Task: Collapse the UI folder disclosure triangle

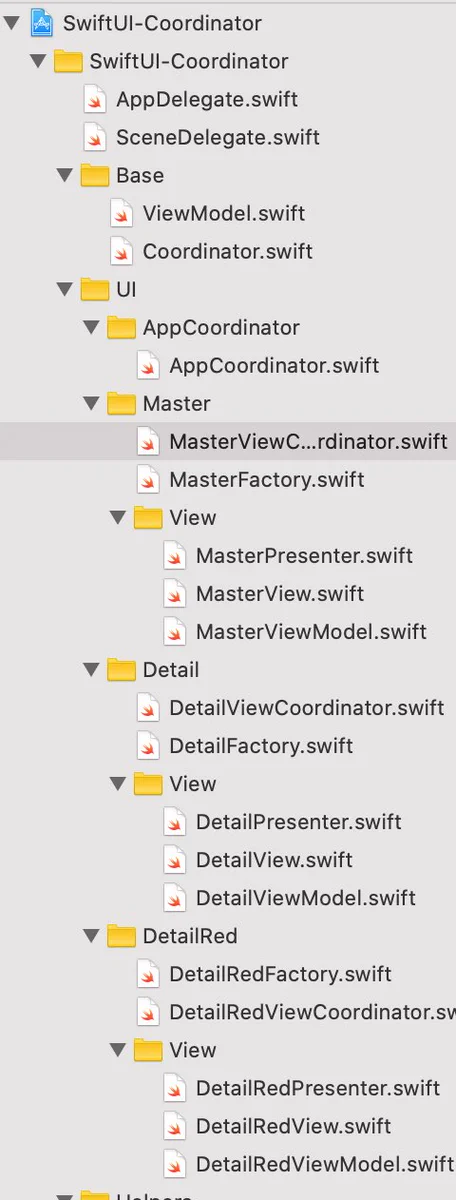Action: pyautogui.click(x=65, y=289)
